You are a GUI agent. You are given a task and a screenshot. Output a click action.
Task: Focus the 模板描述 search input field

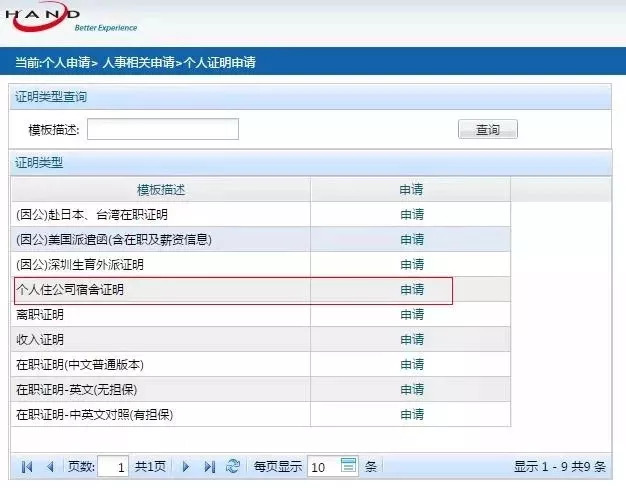(x=163, y=129)
